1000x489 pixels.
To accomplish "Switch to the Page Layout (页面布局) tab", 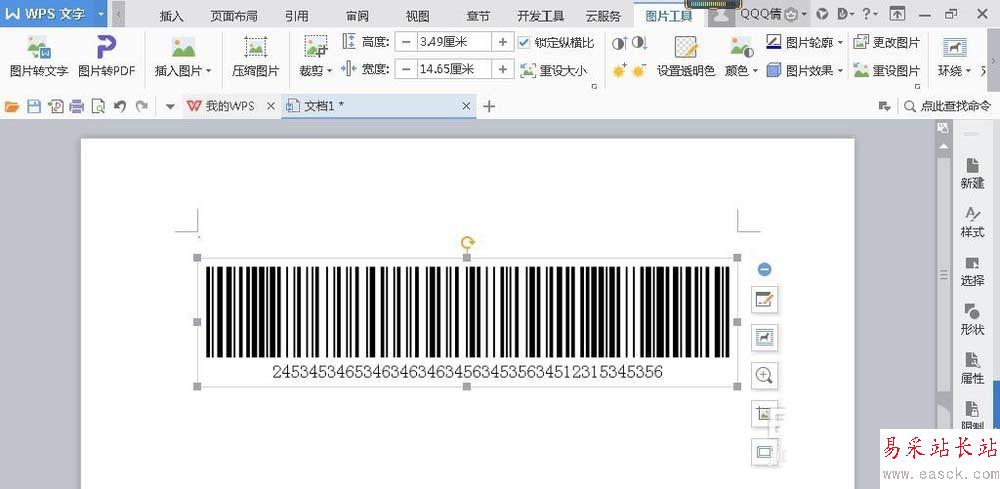I will [x=233, y=16].
